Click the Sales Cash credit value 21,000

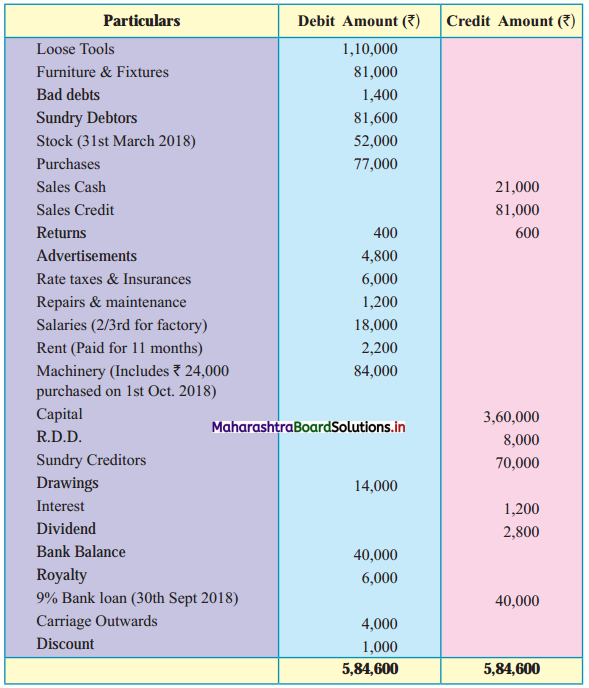(x=517, y=187)
